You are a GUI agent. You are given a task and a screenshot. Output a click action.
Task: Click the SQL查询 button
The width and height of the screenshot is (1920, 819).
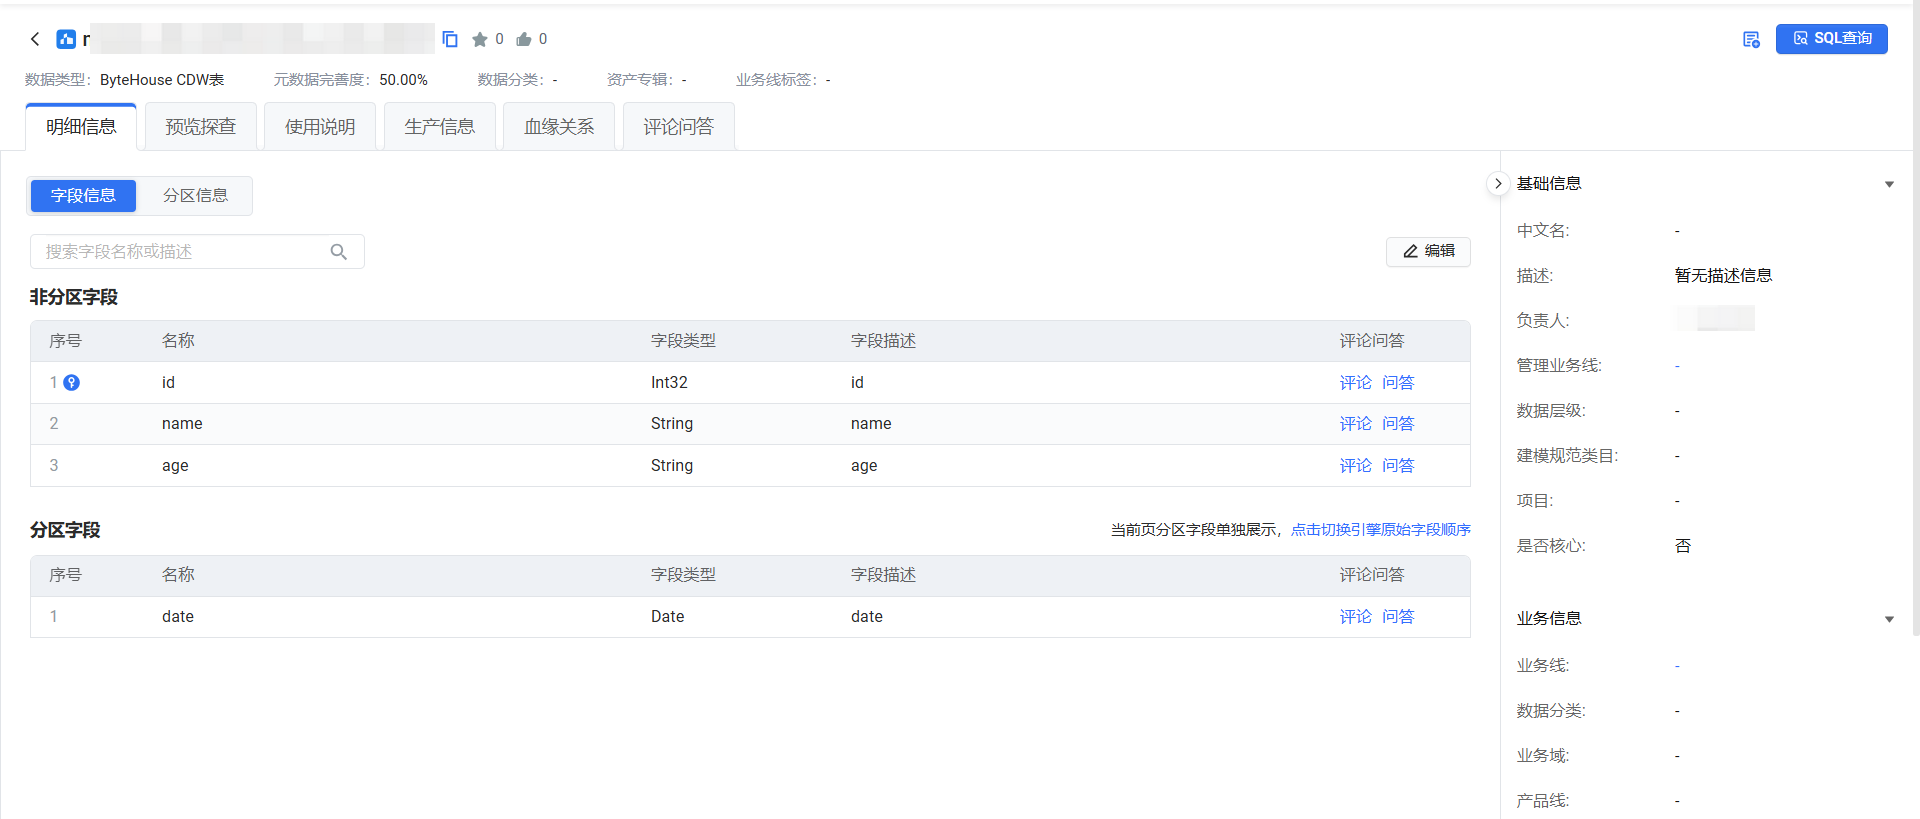point(1831,39)
